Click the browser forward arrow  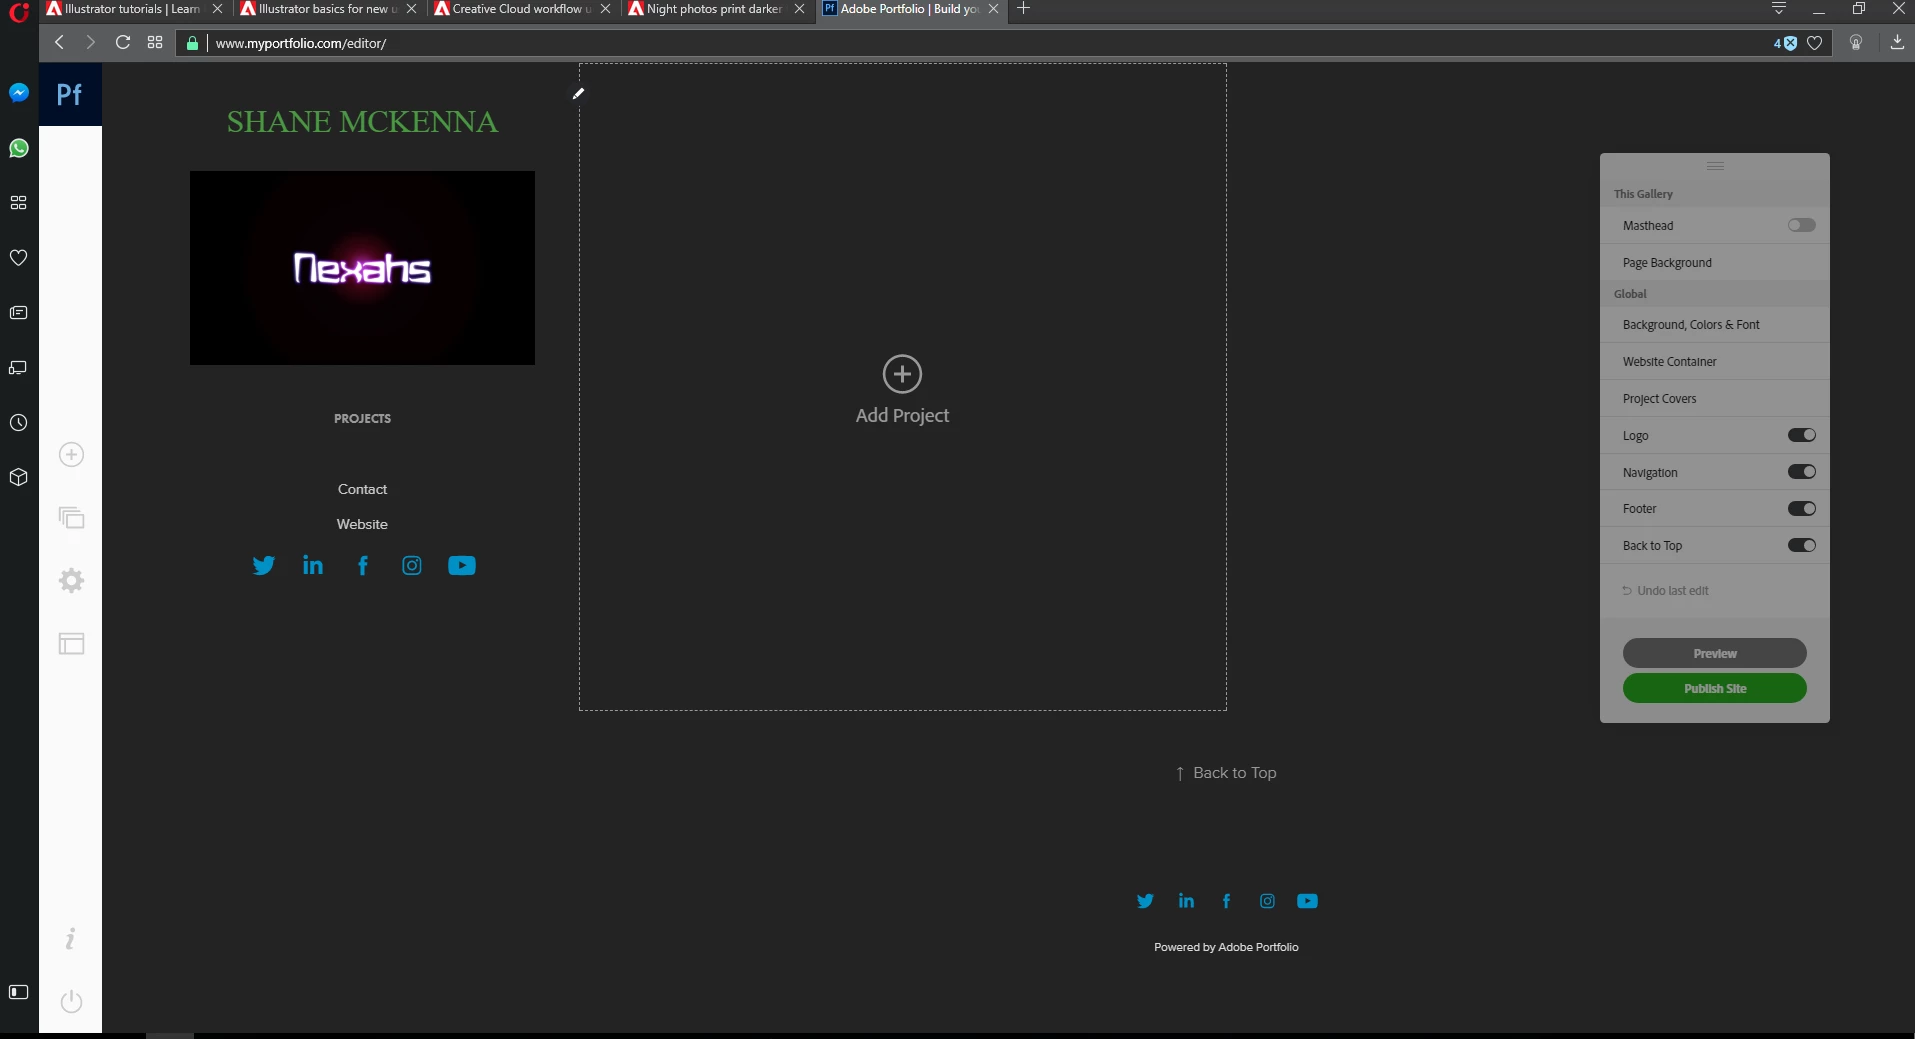[90, 42]
